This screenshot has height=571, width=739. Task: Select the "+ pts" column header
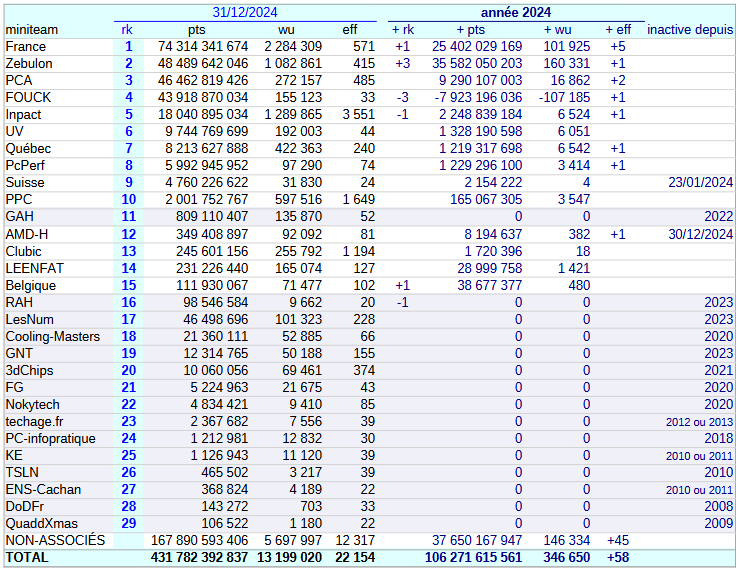470,30
